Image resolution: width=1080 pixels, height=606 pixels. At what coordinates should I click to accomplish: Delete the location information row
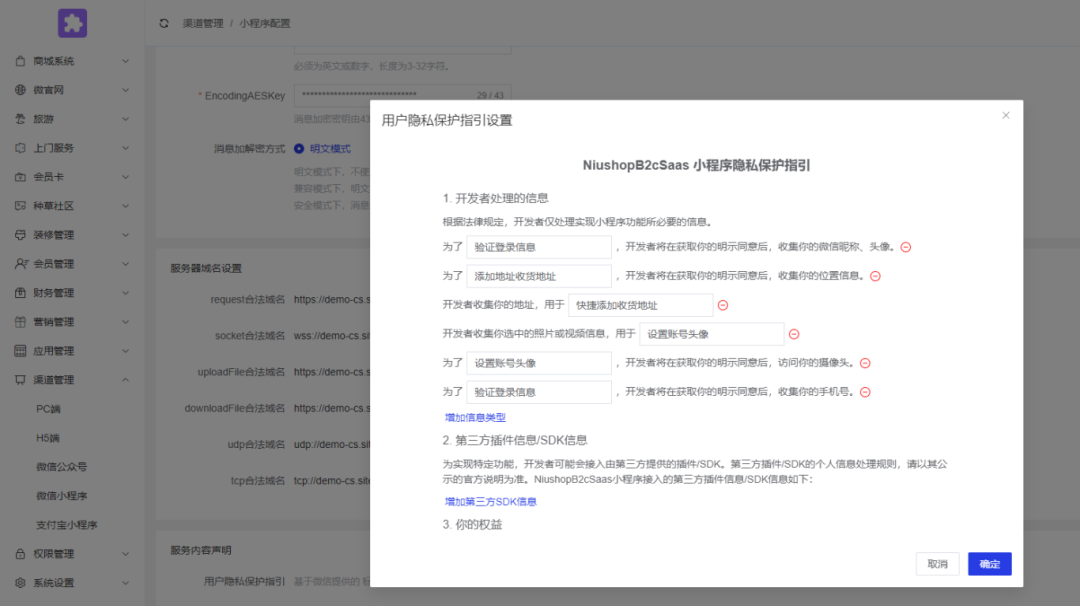875,276
